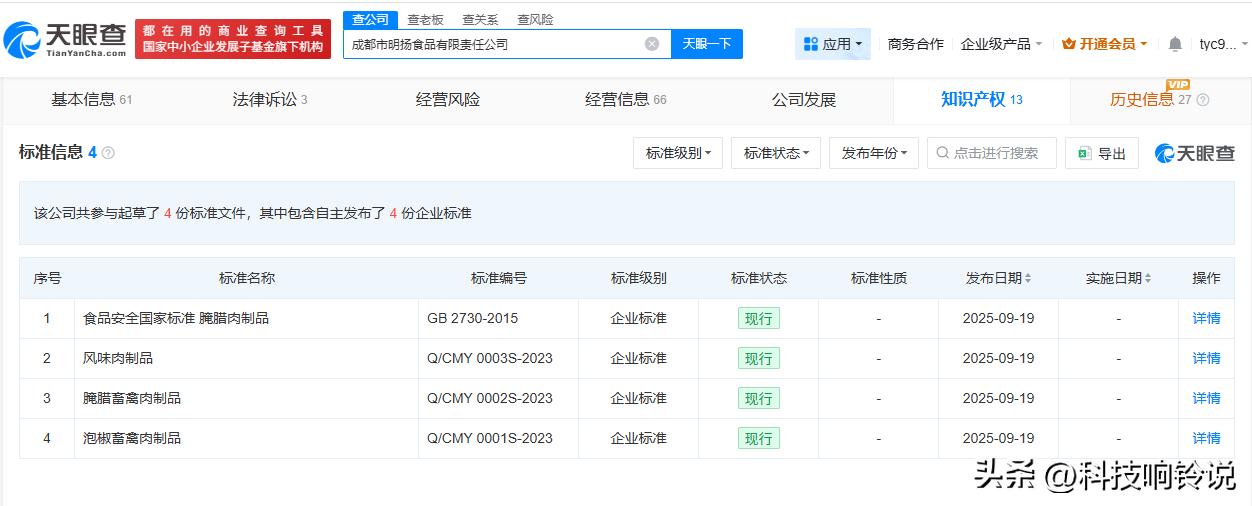Open the 经营信息 tab
The width and height of the screenshot is (1252, 506).
pyautogui.click(x=626, y=100)
